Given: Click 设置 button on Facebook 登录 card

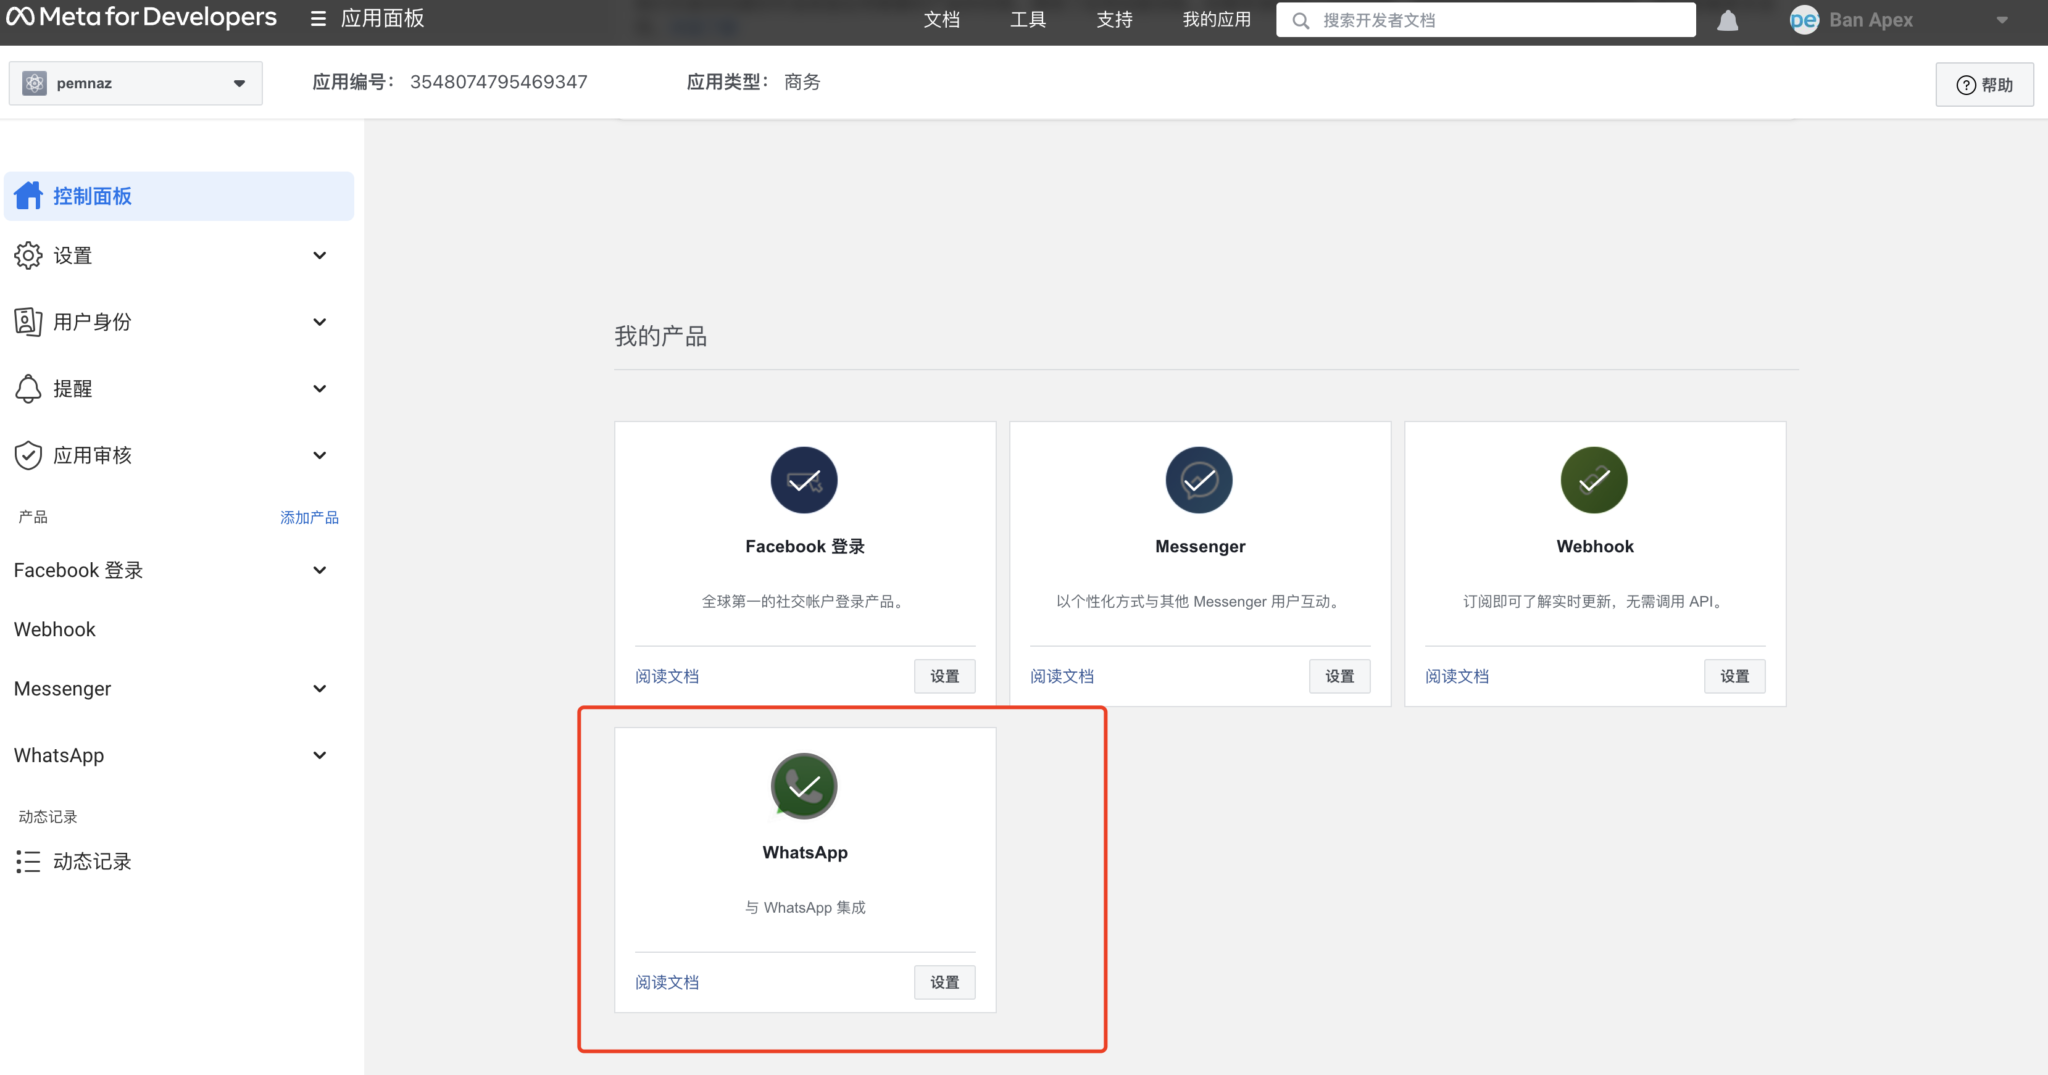Looking at the screenshot, I should 944,677.
